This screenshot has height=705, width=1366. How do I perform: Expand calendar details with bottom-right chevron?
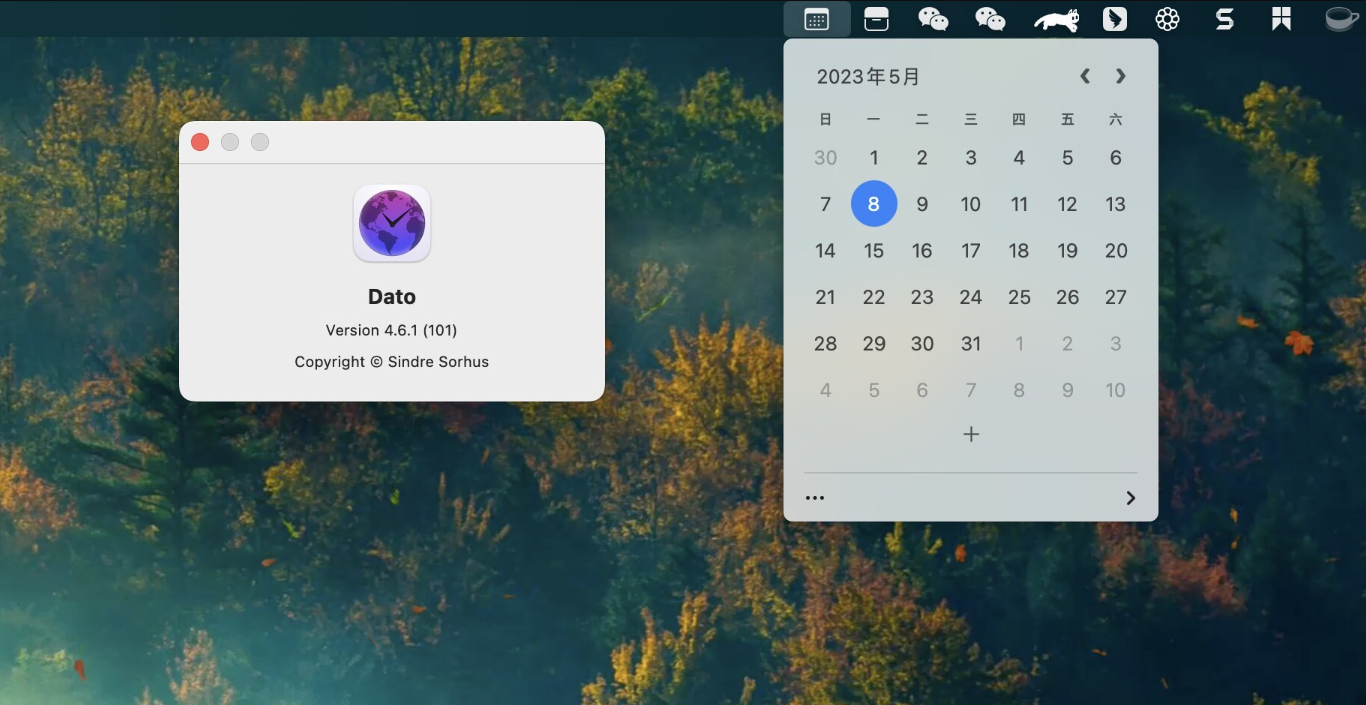pos(1131,497)
